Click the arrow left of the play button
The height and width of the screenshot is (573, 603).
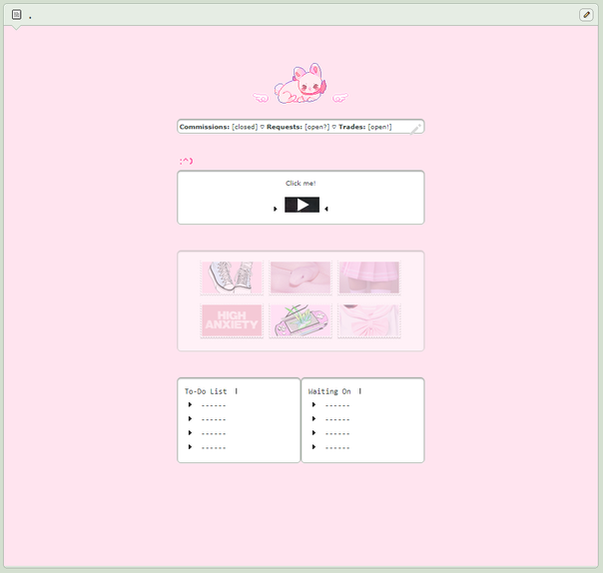tap(275, 209)
